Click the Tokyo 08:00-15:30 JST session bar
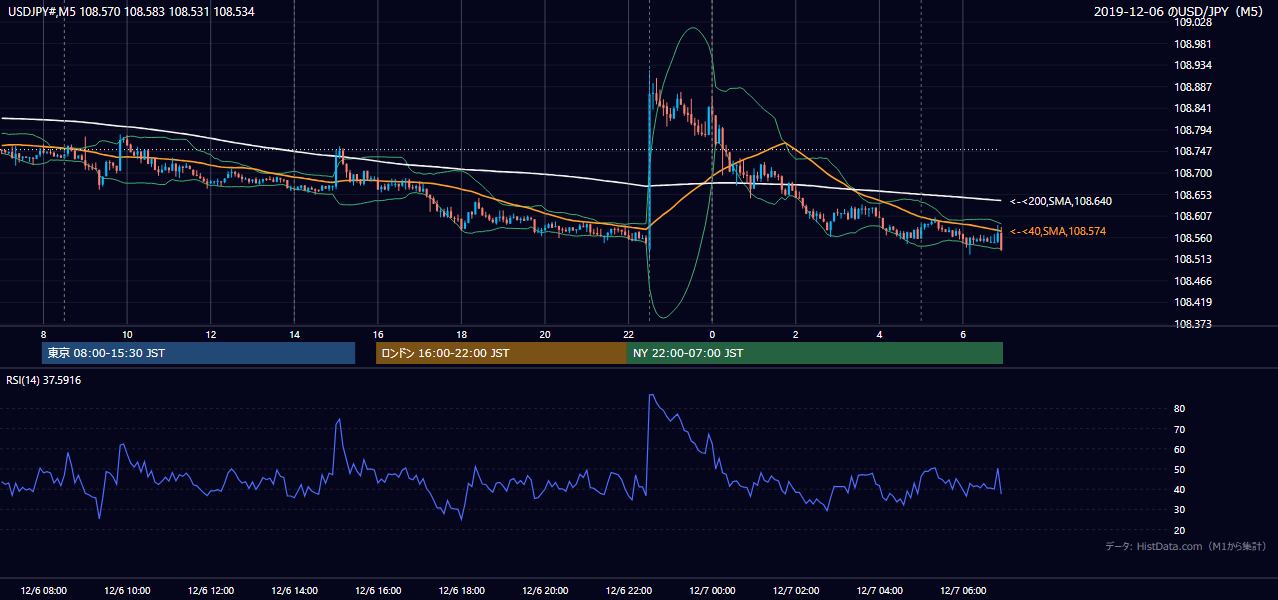1278x600 pixels. pos(198,353)
